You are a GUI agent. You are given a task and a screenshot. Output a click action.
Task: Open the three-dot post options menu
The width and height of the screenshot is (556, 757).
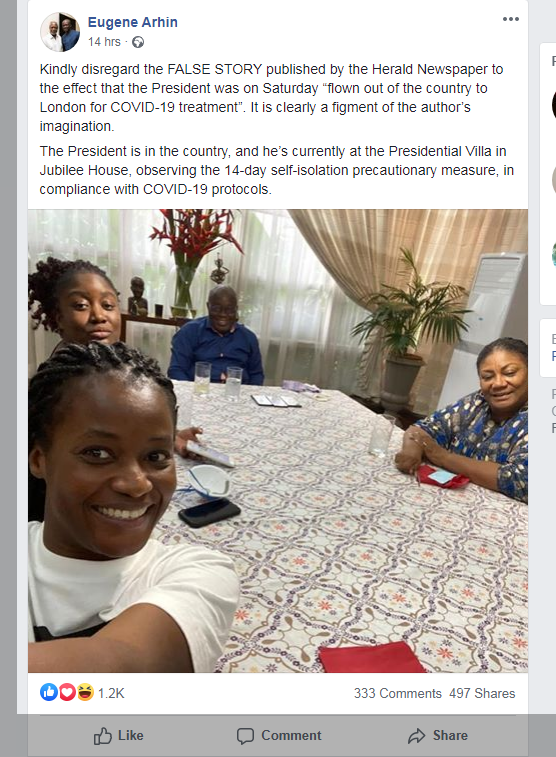pyautogui.click(x=511, y=19)
